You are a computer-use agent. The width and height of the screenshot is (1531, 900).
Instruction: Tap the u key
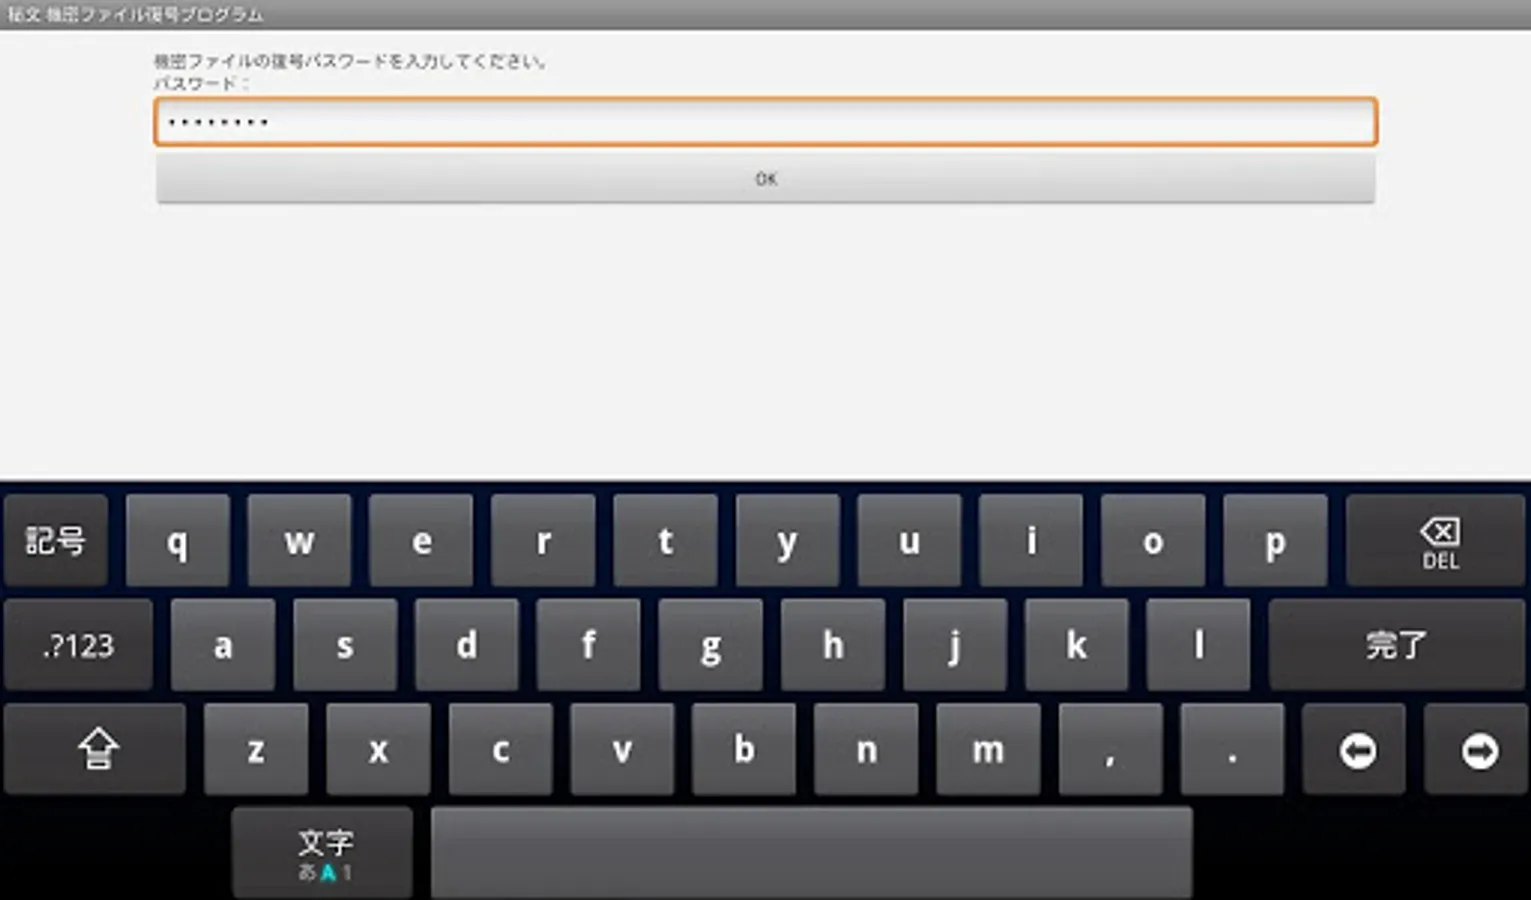(909, 541)
